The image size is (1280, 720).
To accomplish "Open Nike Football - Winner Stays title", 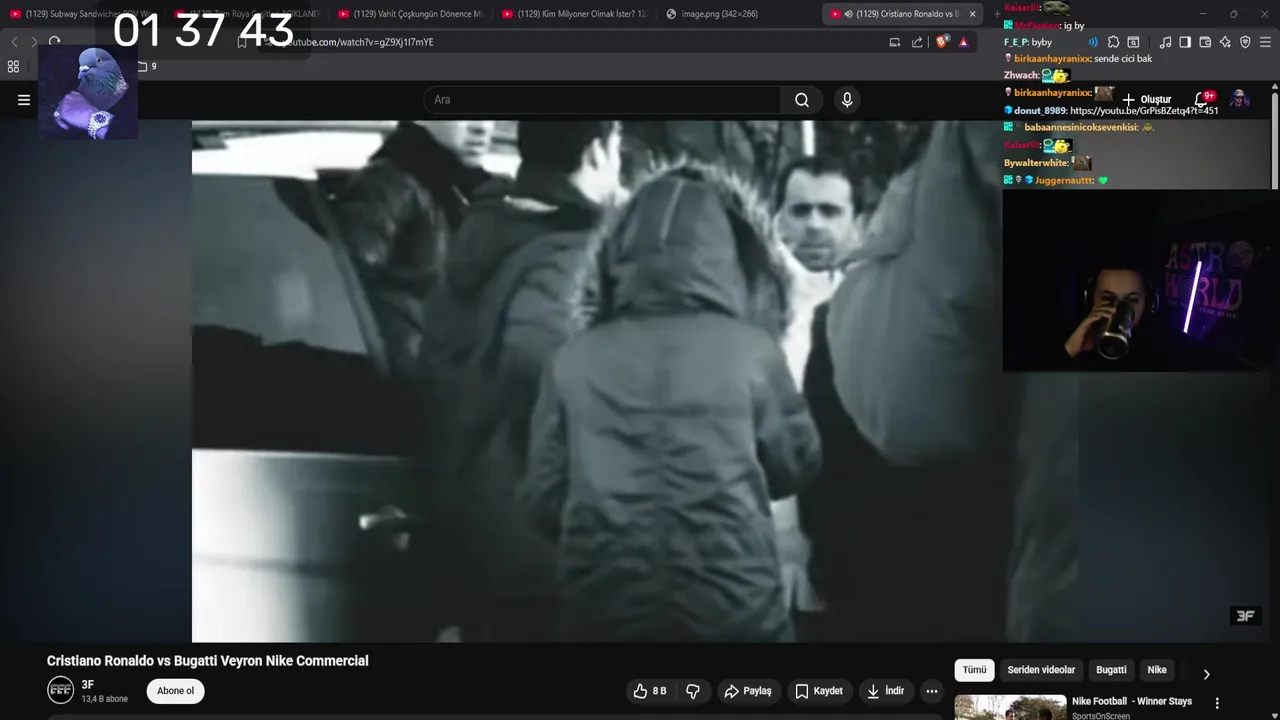I will click(1132, 701).
